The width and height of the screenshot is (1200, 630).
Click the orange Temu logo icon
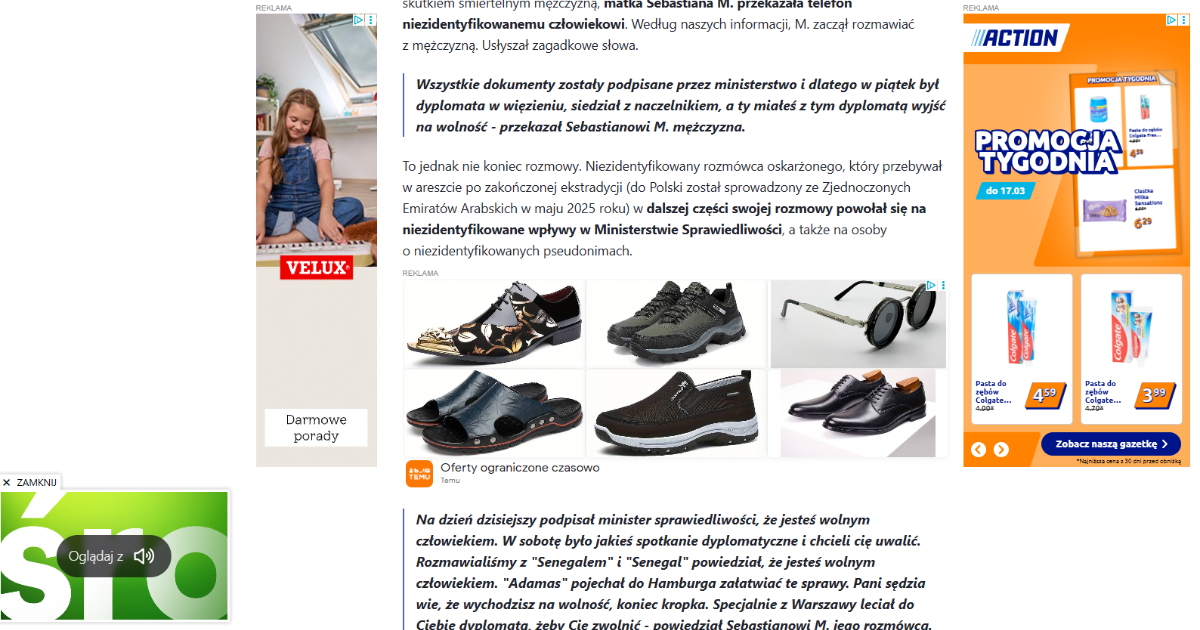click(x=419, y=473)
